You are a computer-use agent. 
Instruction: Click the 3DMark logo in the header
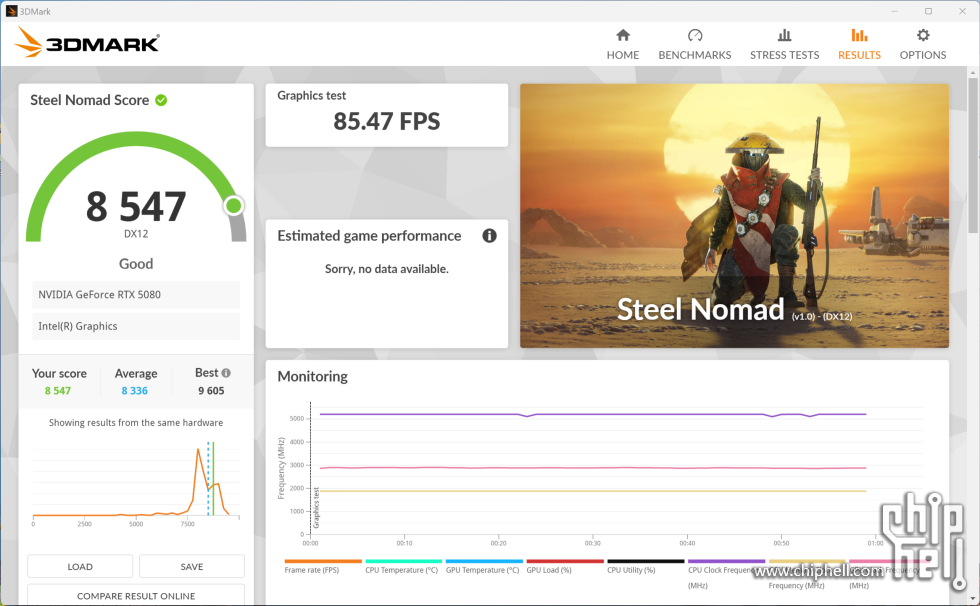click(87, 42)
